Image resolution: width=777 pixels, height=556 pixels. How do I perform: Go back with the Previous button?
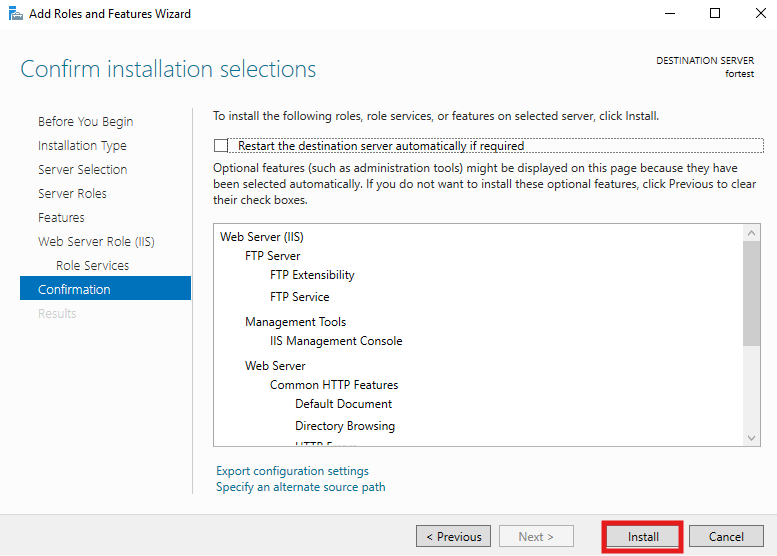[453, 537]
